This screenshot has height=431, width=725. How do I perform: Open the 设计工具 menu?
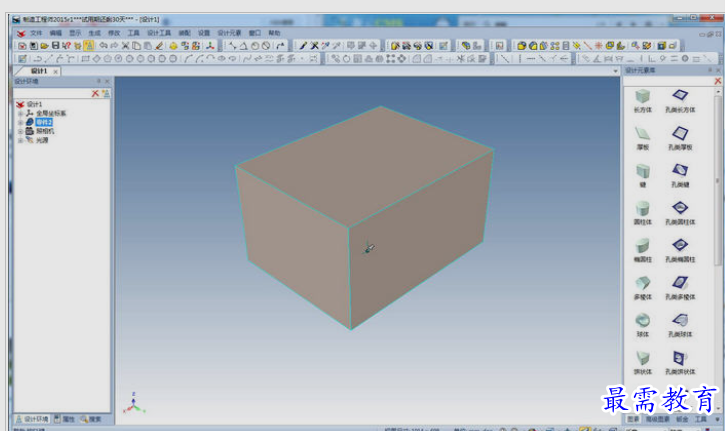(159, 33)
